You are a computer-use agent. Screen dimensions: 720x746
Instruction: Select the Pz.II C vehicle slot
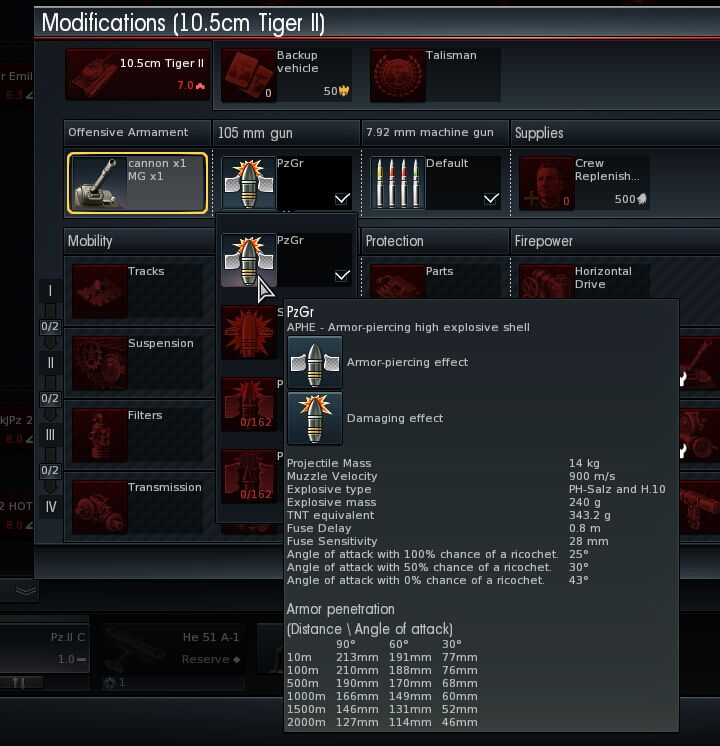coord(44,648)
